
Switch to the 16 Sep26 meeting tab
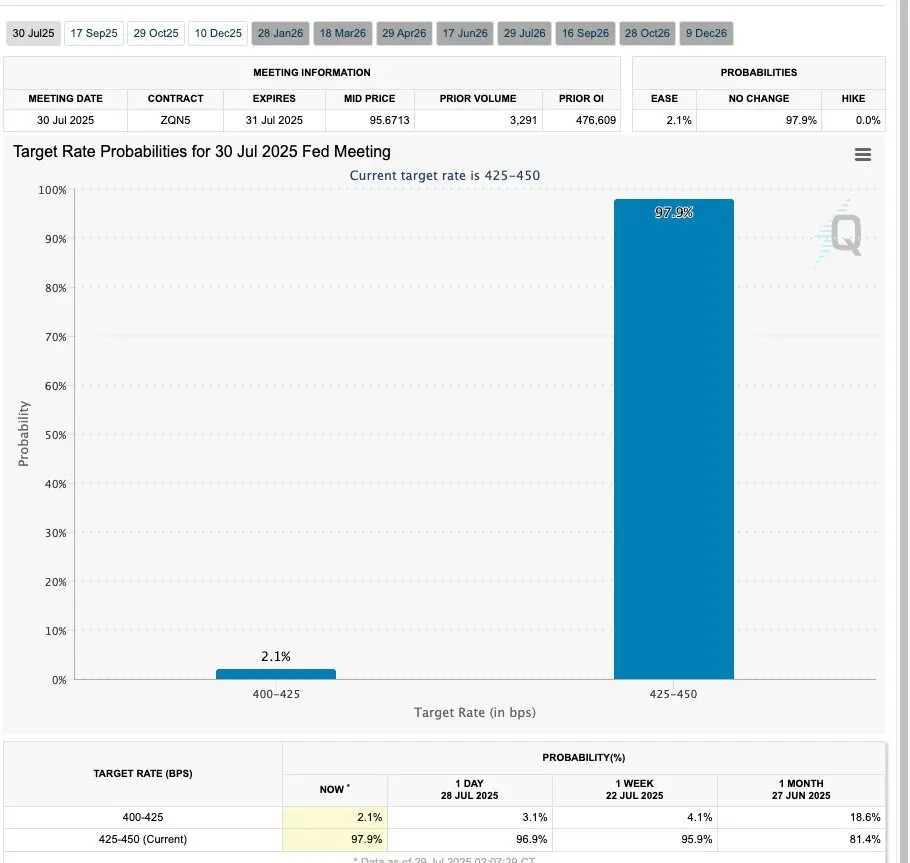pyautogui.click(x=585, y=33)
